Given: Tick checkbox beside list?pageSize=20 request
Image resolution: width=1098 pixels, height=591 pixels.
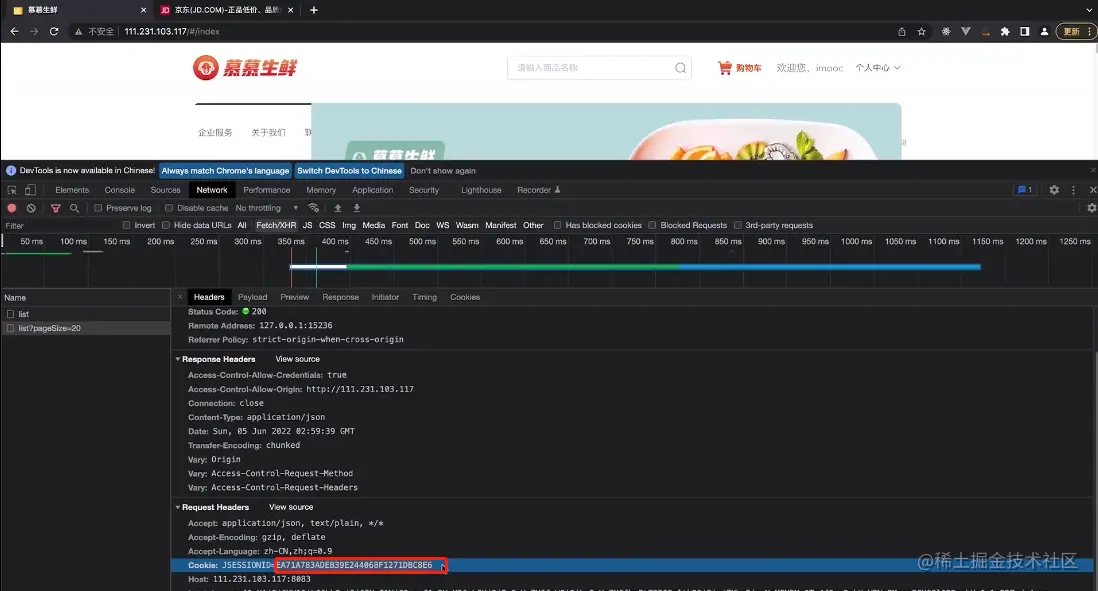Looking at the screenshot, I should tap(11, 328).
